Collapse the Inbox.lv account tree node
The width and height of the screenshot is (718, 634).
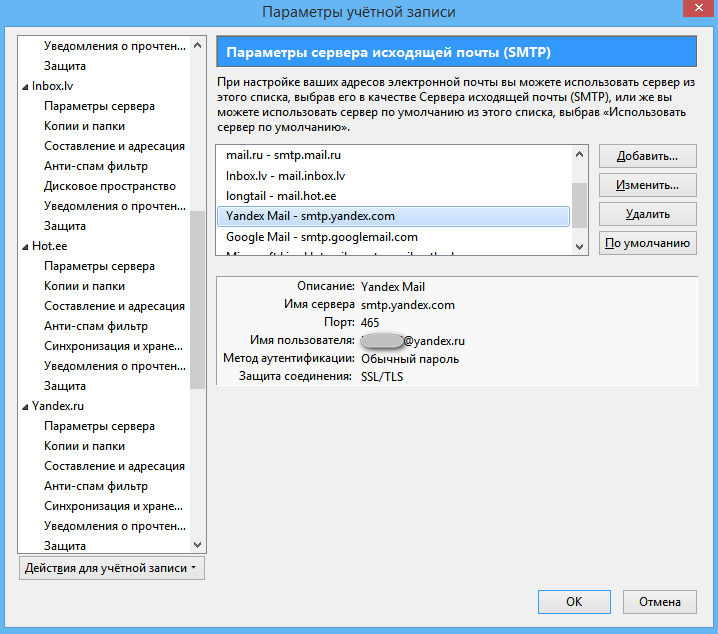coord(26,87)
